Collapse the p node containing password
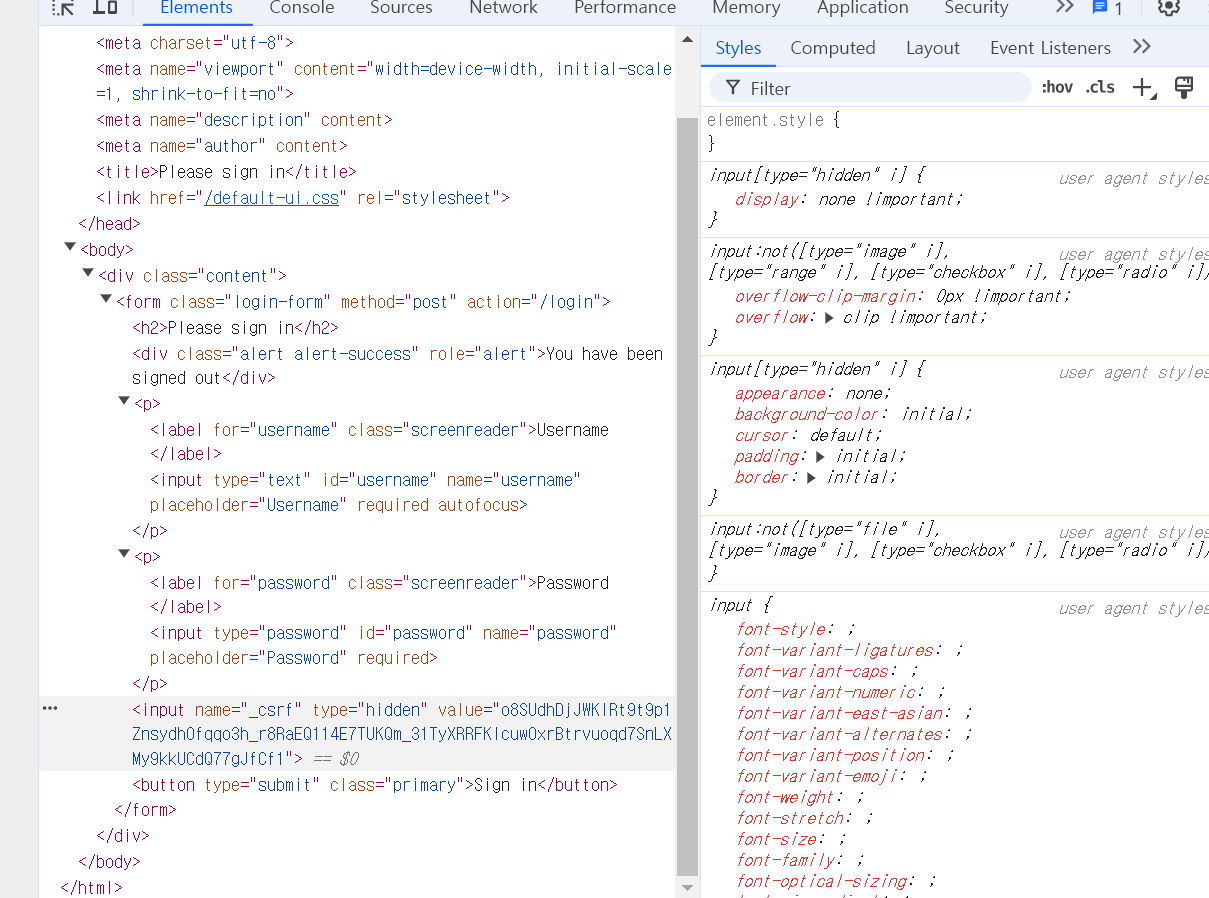1209x898 pixels. coord(124,554)
